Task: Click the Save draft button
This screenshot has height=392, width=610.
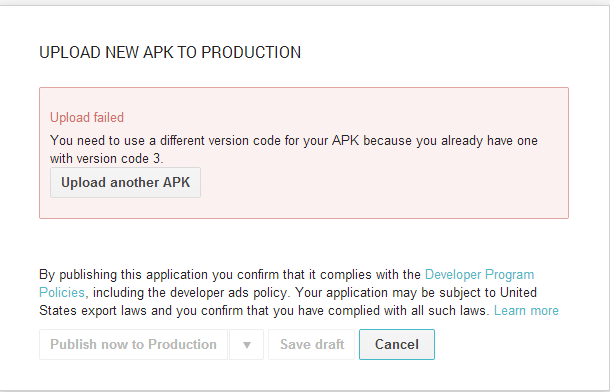Action: click(x=312, y=345)
